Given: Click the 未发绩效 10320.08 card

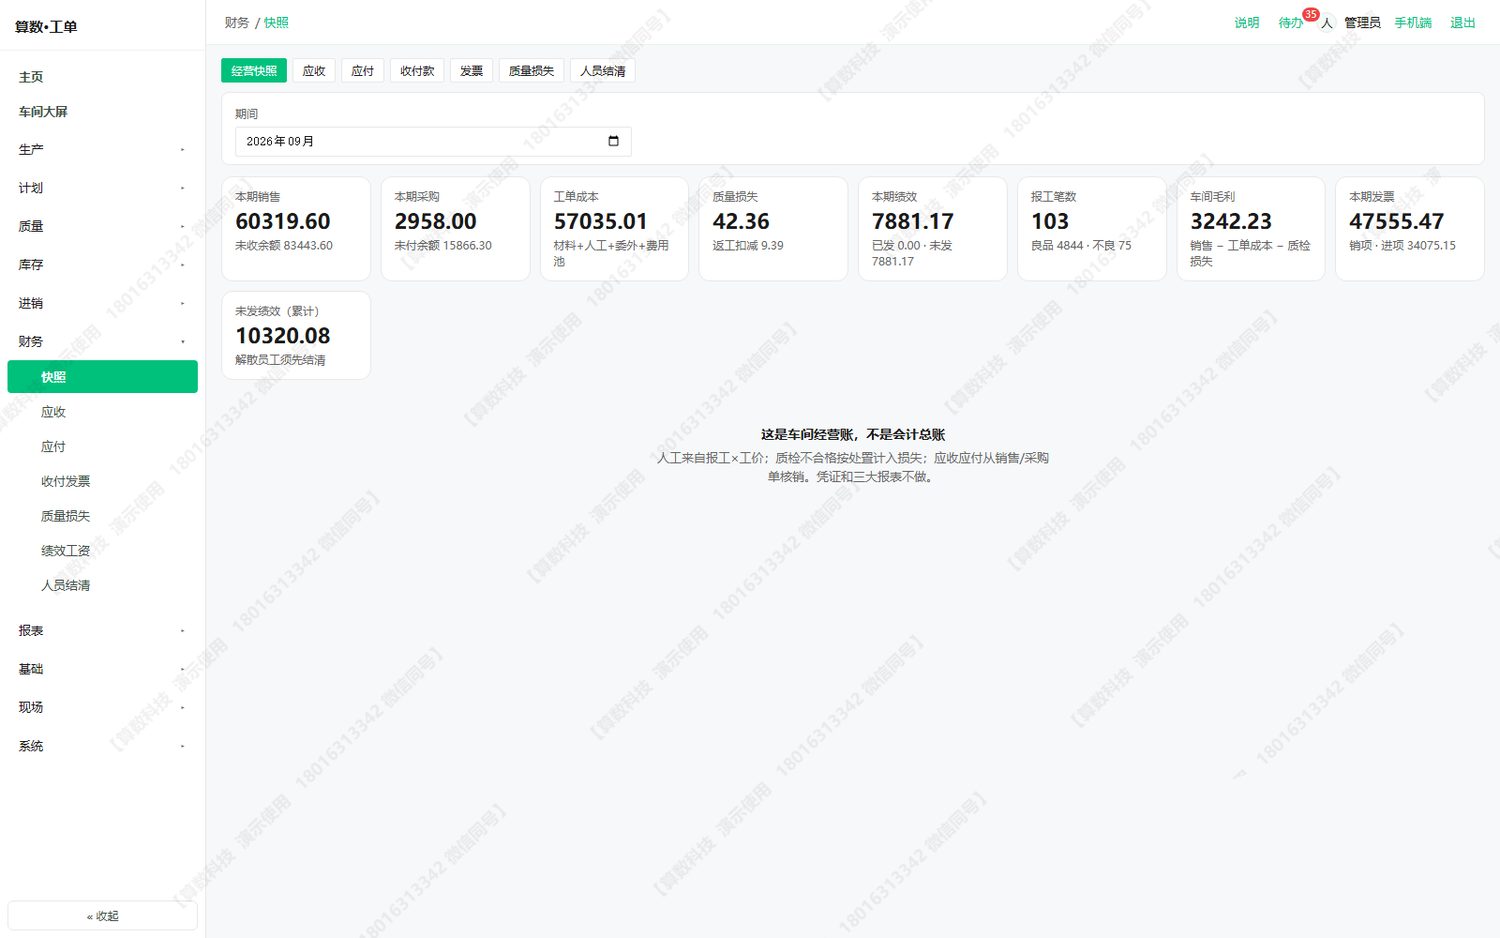Looking at the screenshot, I should coord(296,336).
